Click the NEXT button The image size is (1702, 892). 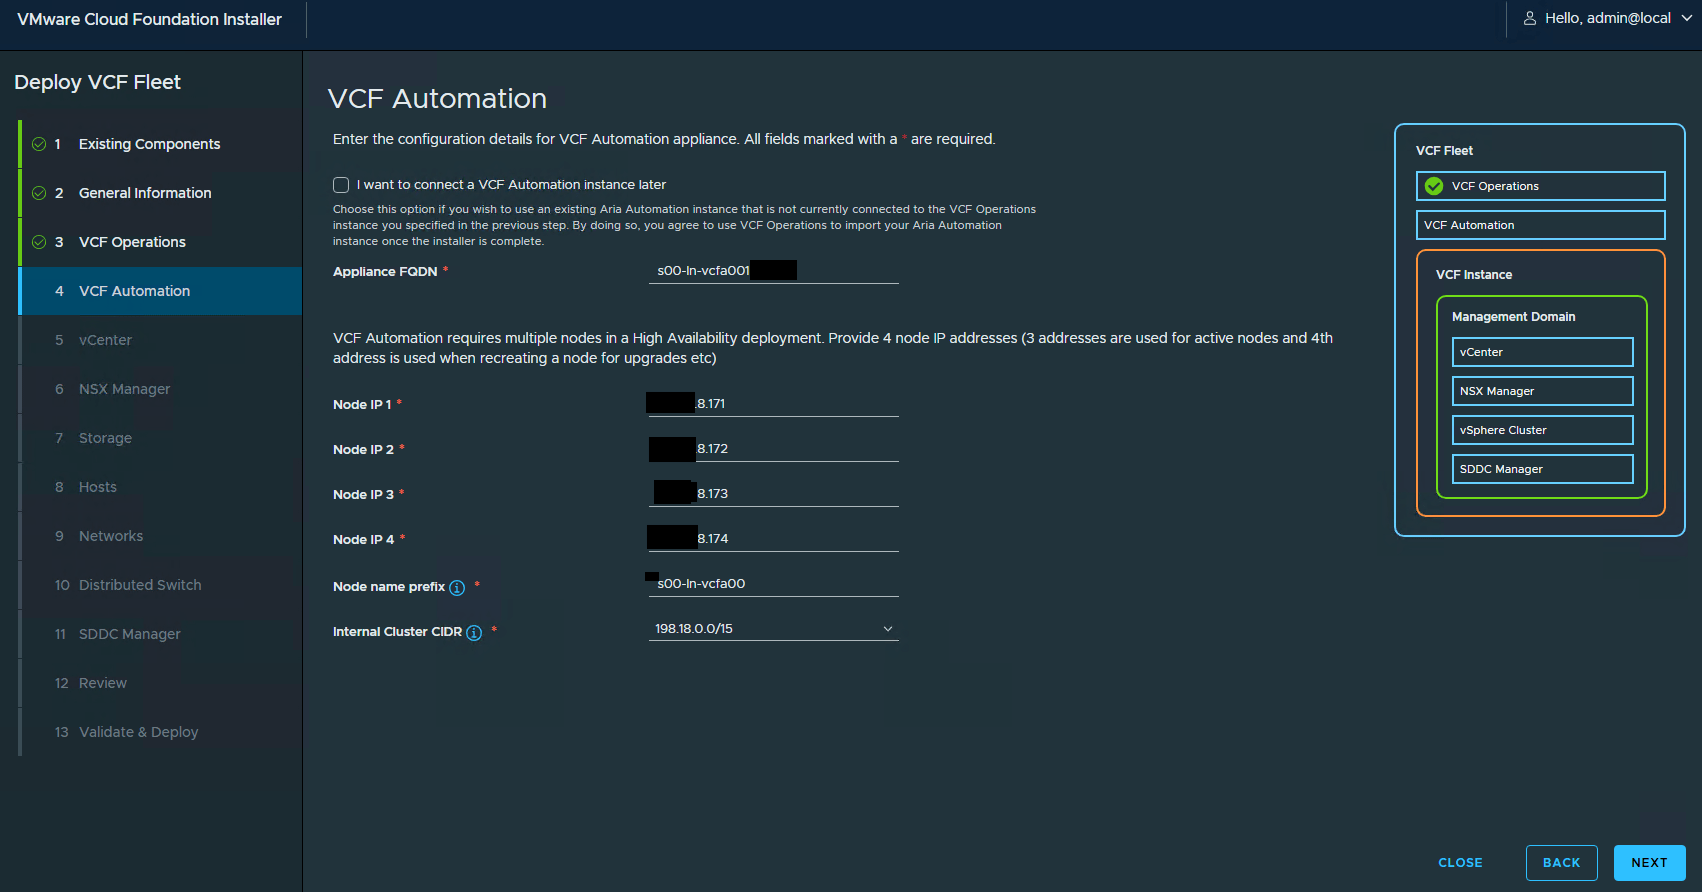coord(1650,863)
